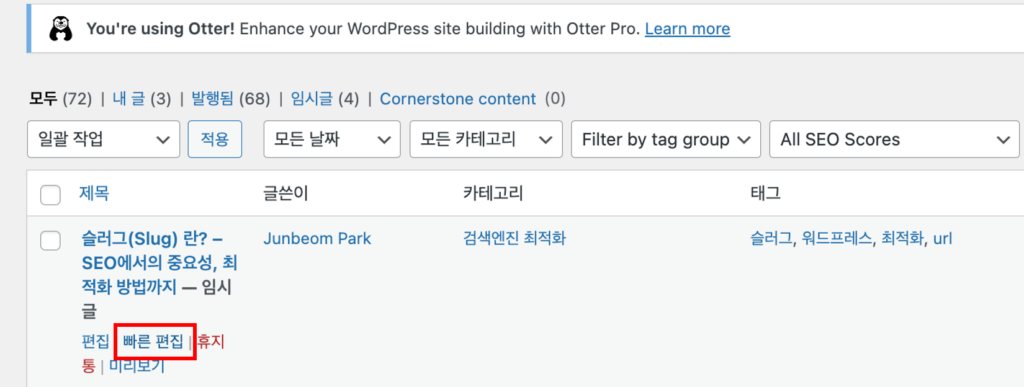Tick the select-all checkbox in the header row
This screenshot has height=387, width=1024.
pos(50,194)
